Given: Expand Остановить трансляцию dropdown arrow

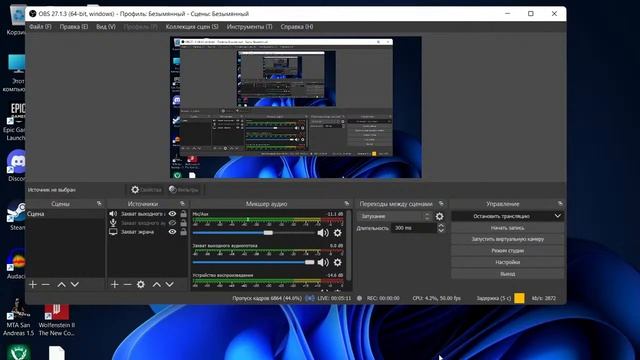Looking at the screenshot, I should pos(558,216).
